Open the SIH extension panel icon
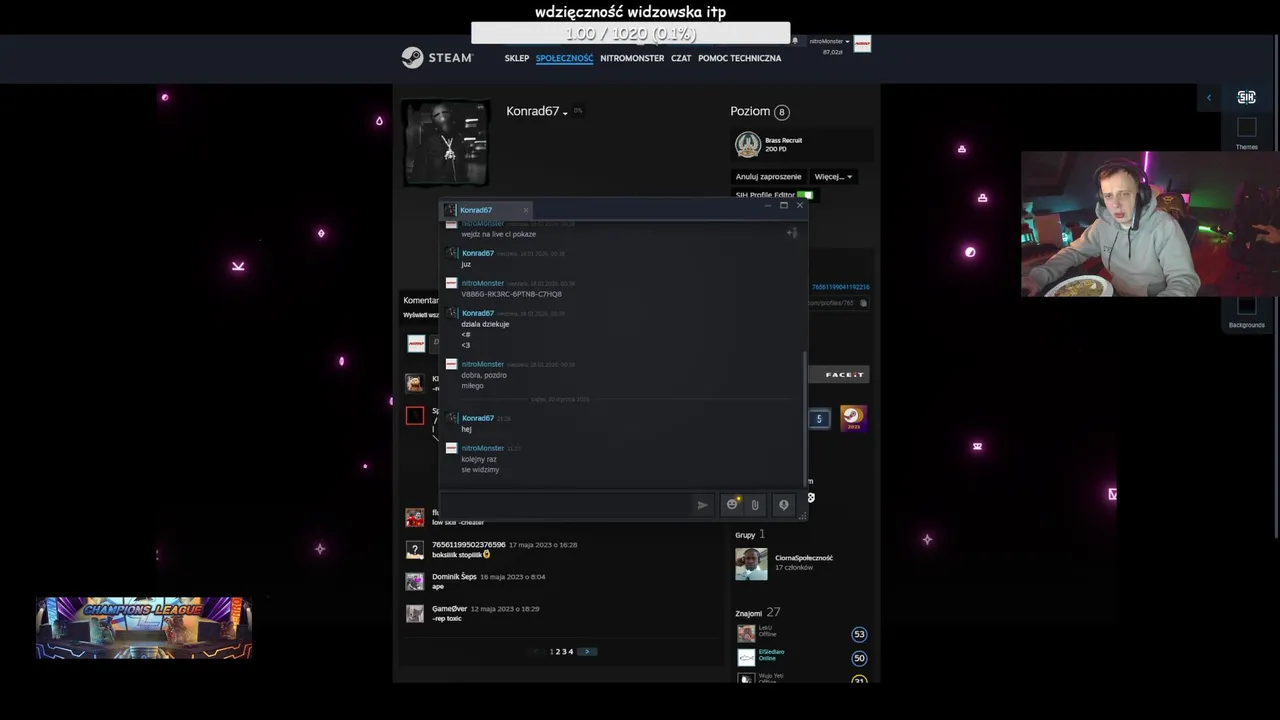This screenshot has height=720, width=1280. click(1246, 97)
